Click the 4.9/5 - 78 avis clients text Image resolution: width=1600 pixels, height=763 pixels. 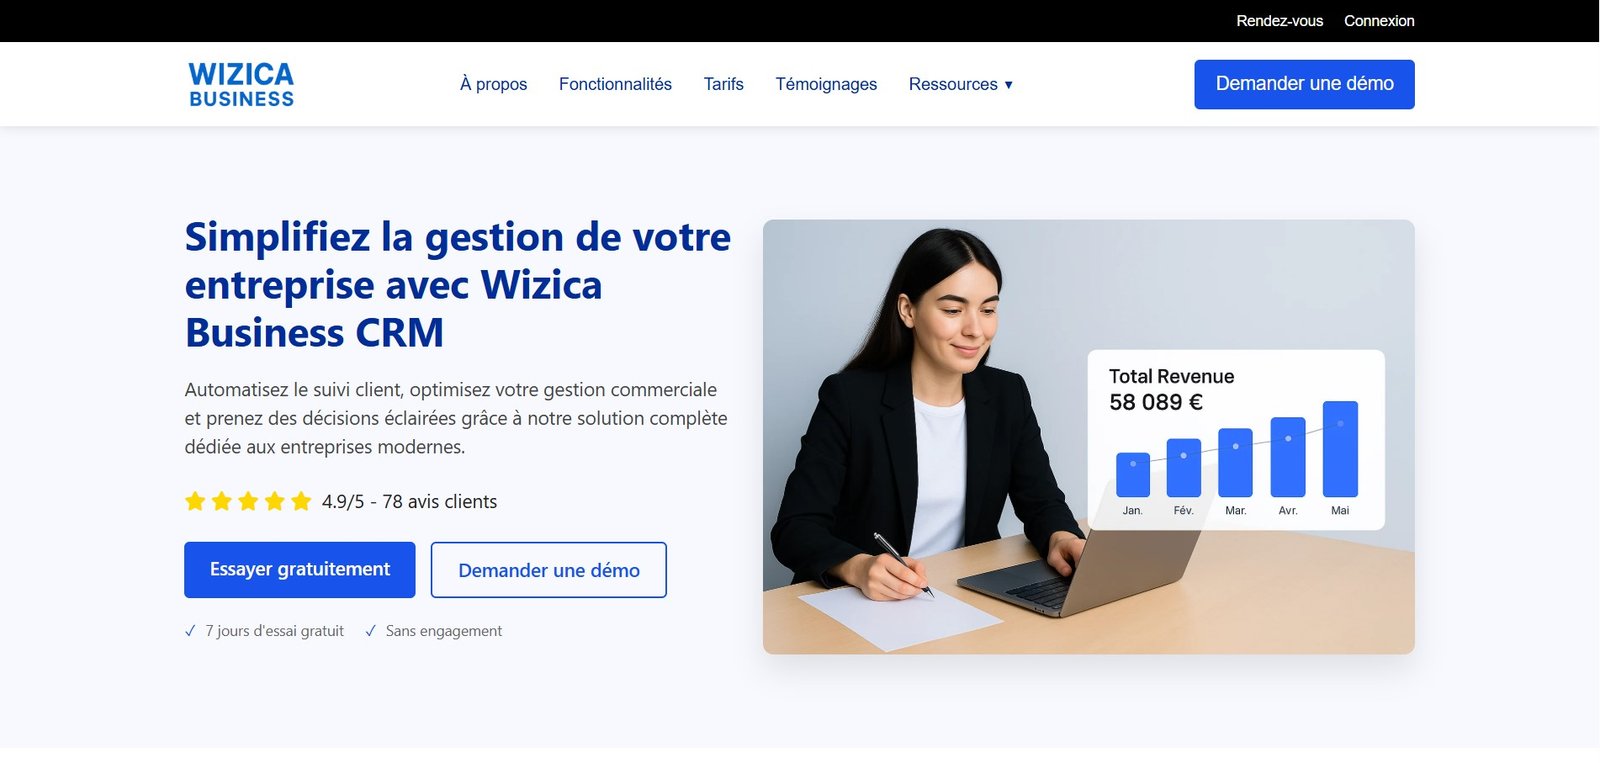click(409, 502)
